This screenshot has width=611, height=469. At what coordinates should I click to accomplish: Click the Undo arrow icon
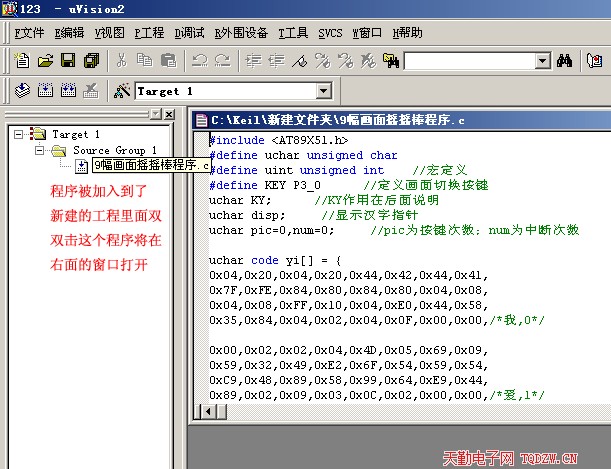tap(199, 61)
